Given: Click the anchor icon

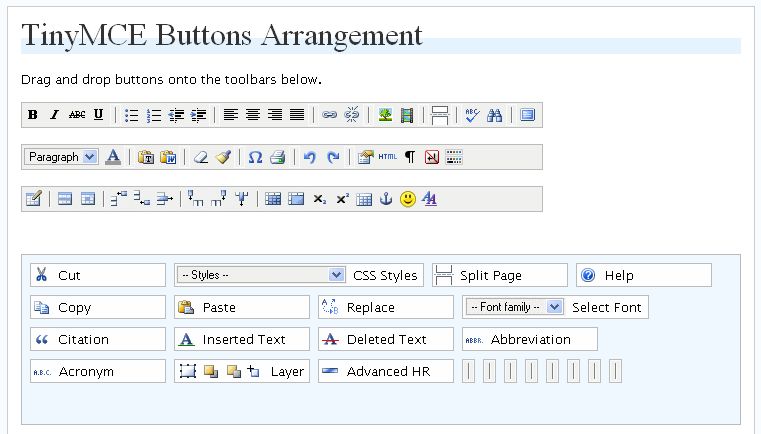Looking at the screenshot, I should [386, 199].
